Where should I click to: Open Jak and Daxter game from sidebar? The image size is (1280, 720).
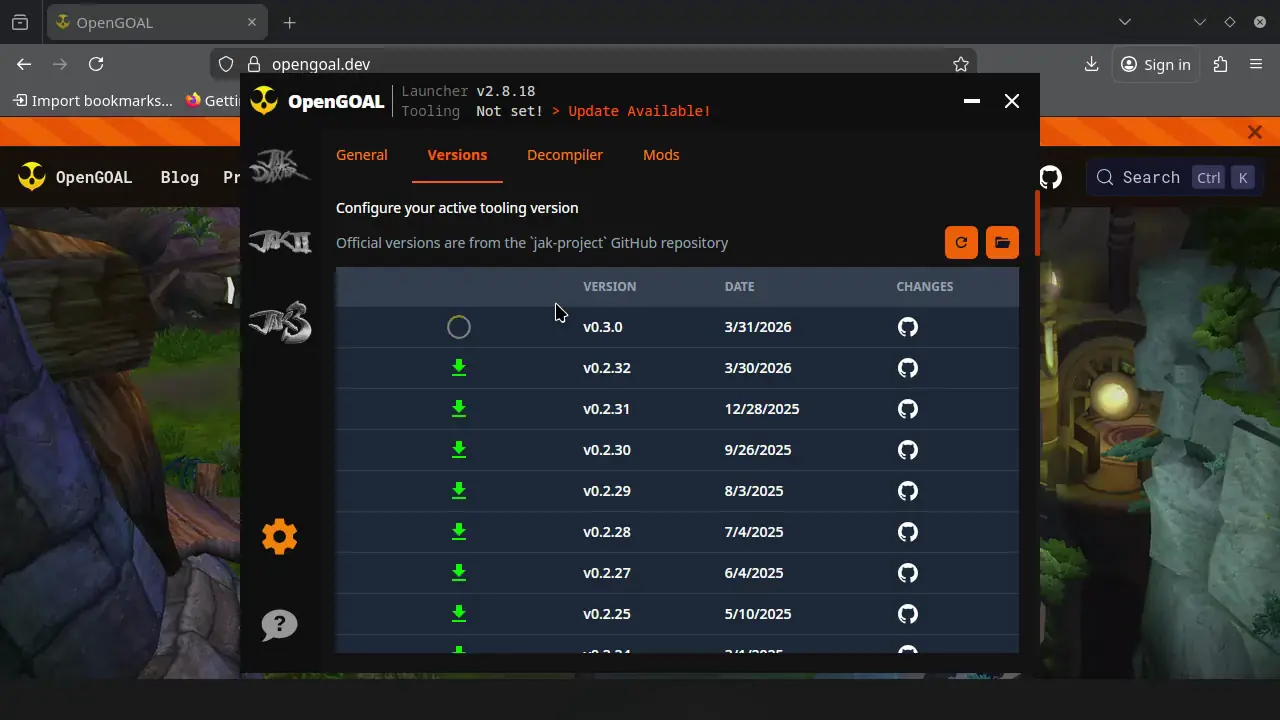[x=279, y=166]
